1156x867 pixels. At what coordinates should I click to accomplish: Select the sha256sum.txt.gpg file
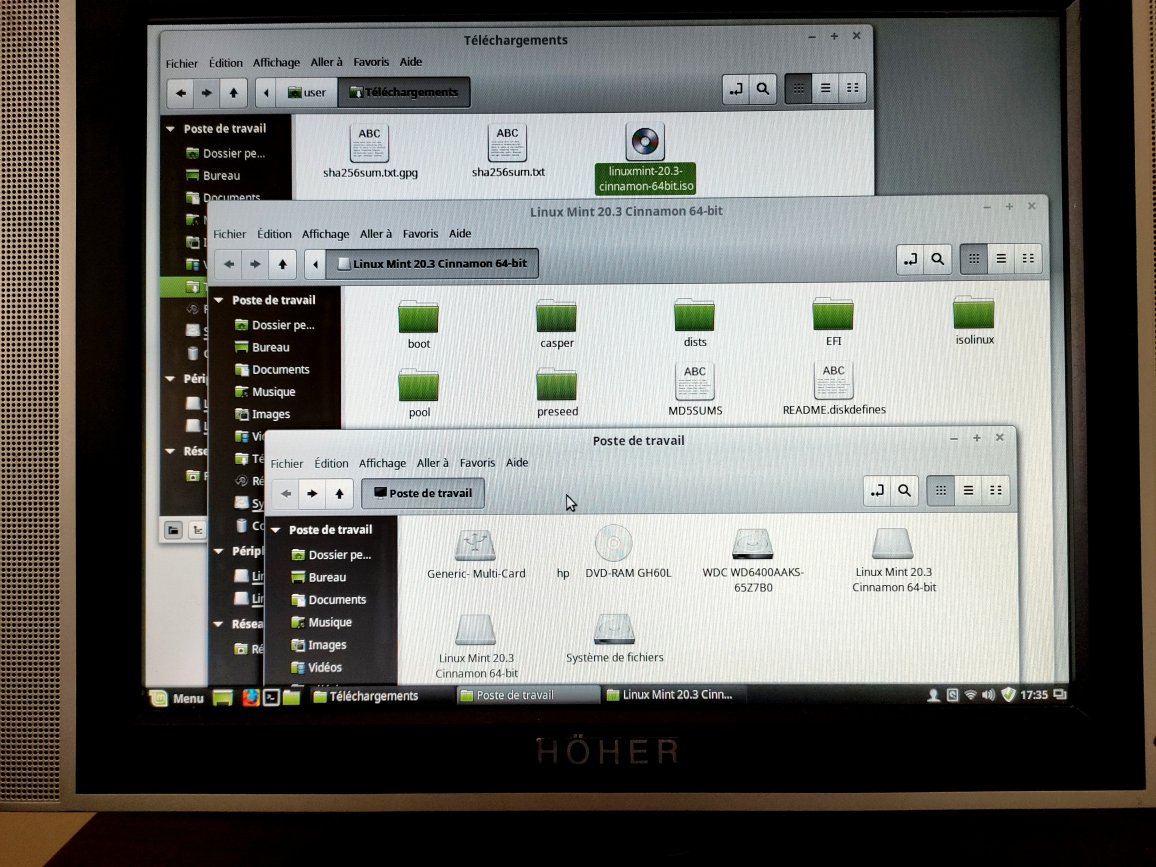point(370,152)
